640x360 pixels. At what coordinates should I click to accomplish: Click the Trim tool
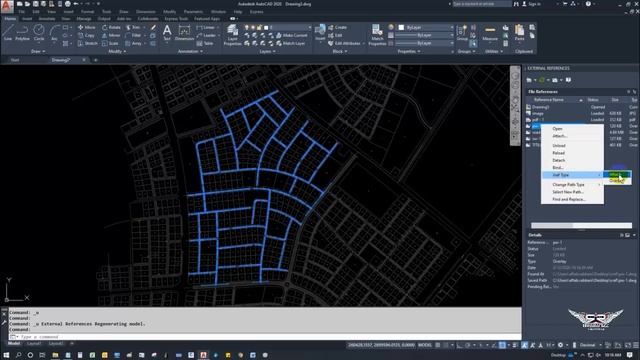pos(133,27)
